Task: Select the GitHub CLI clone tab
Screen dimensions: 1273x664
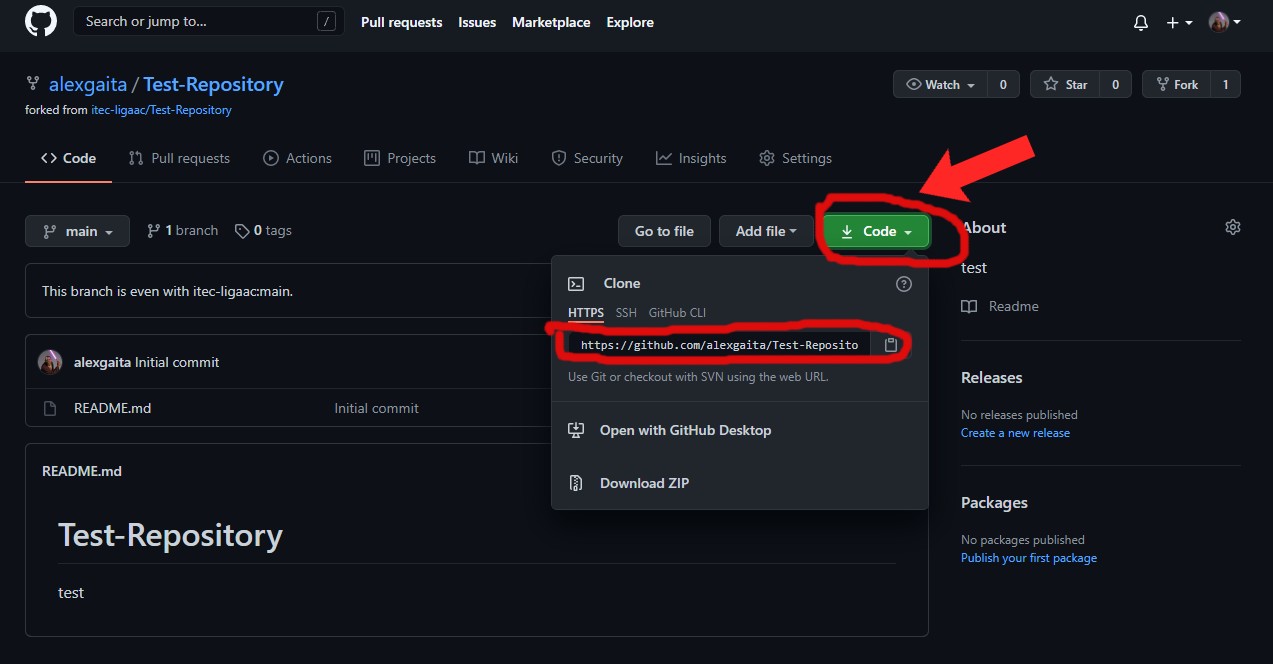Action: click(x=677, y=313)
